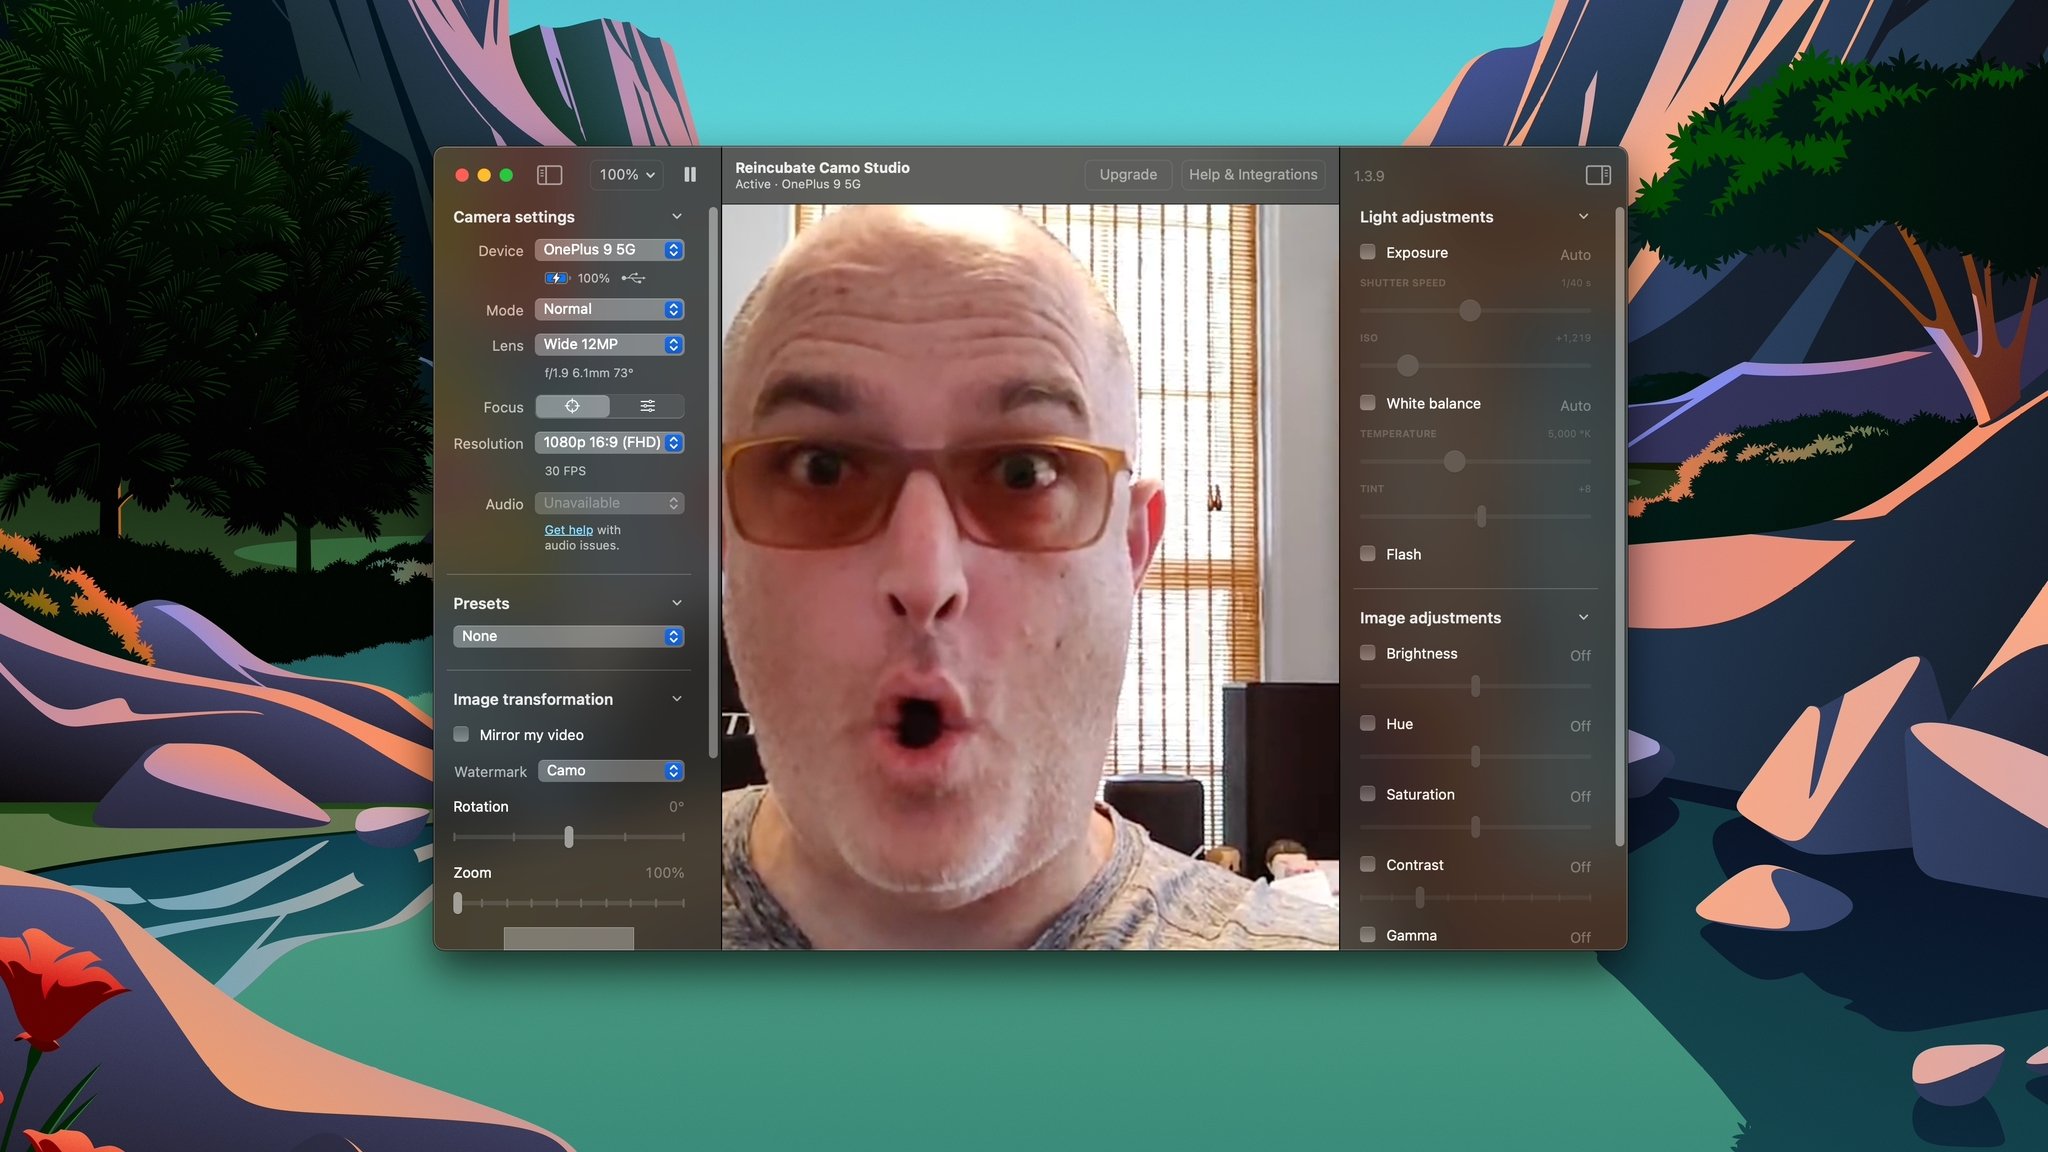
Task: Click the Resolution 1080p 16:9 FHD field
Action: tap(608, 443)
